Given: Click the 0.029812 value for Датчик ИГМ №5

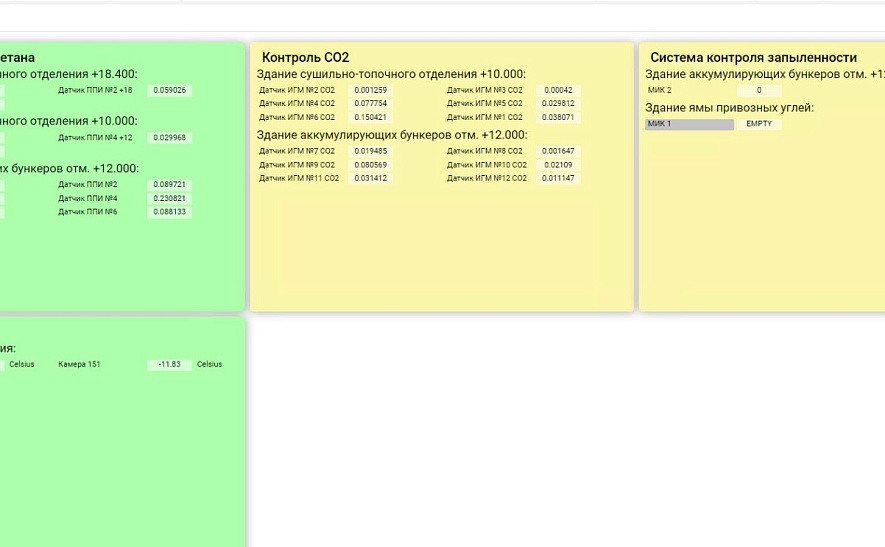Looking at the screenshot, I should point(558,104).
